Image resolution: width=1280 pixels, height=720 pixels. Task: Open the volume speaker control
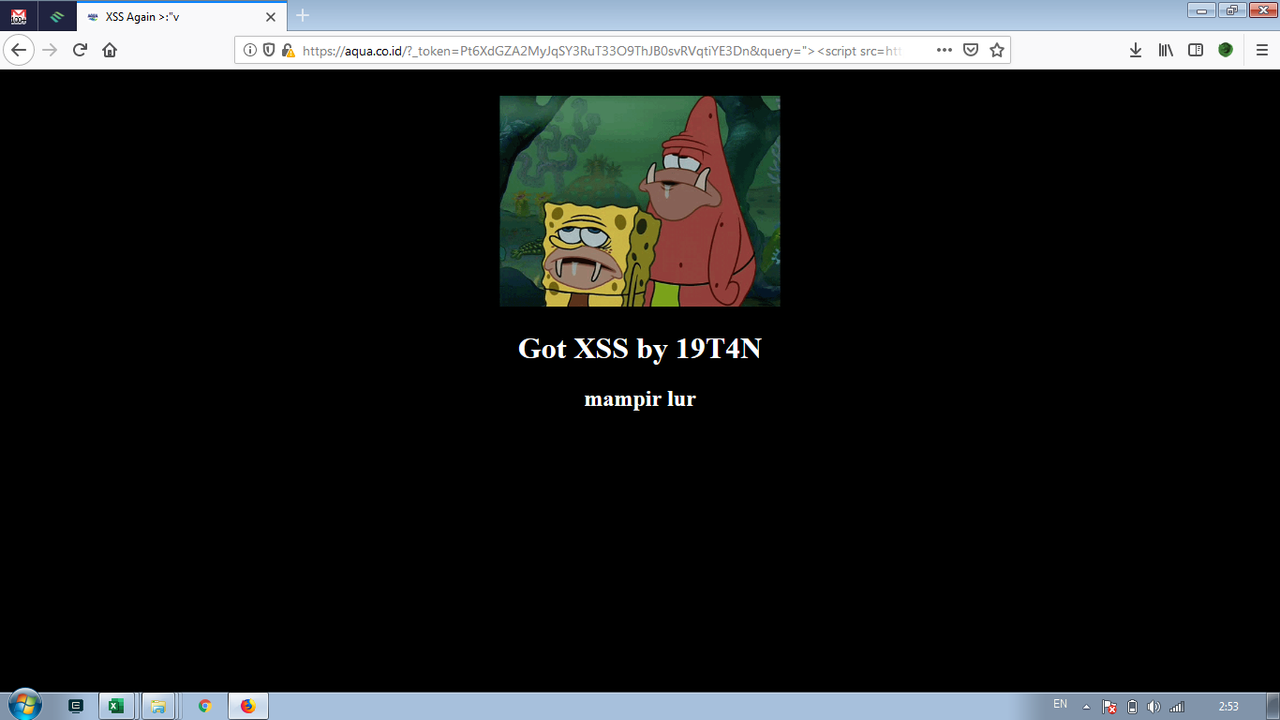1154,707
